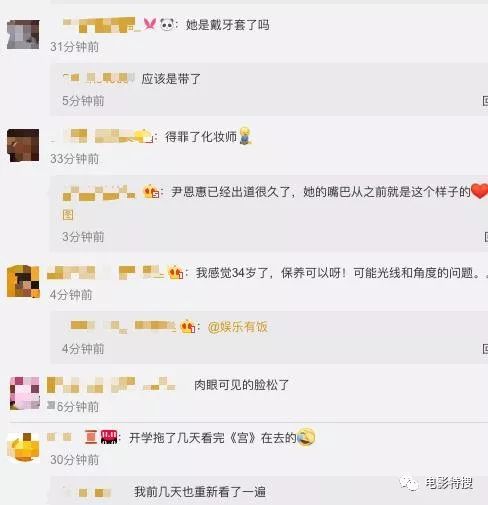Click the emoji after 得罪了化妆师

pyautogui.click(x=246, y=136)
